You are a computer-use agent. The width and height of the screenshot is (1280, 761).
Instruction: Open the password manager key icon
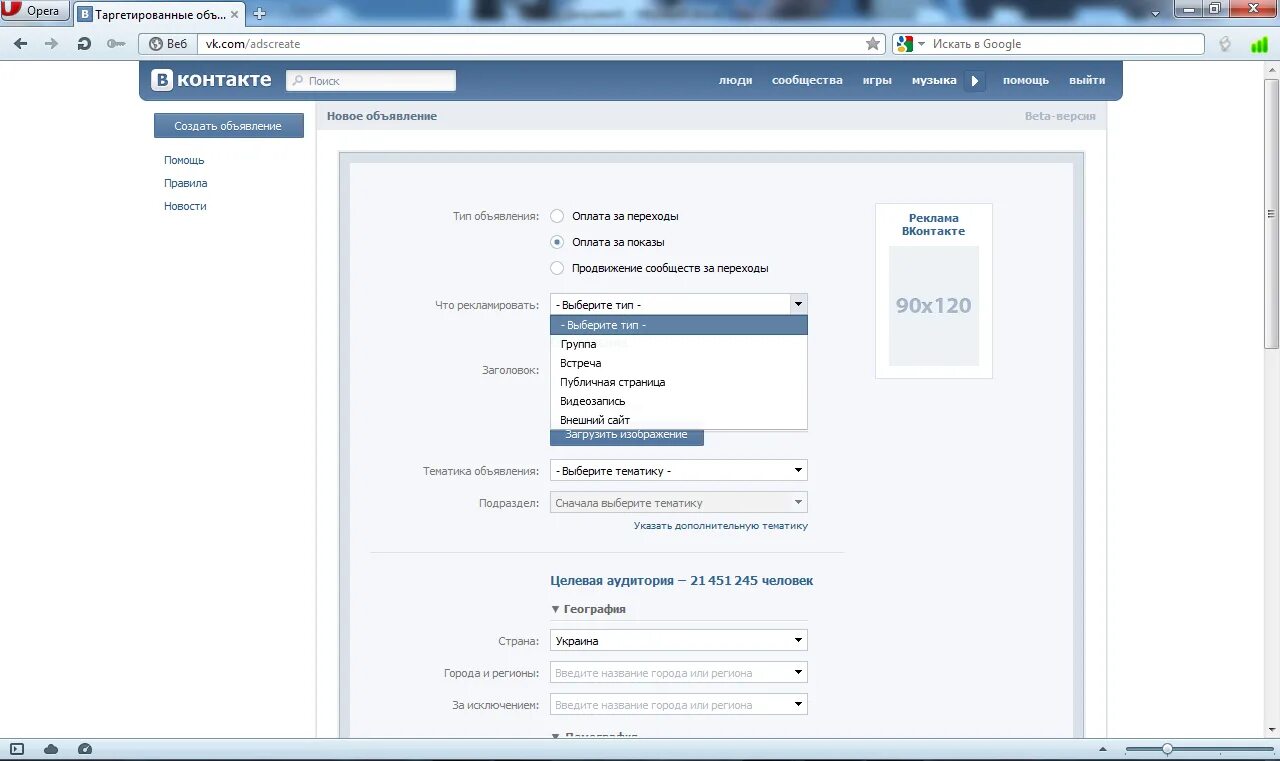[116, 44]
